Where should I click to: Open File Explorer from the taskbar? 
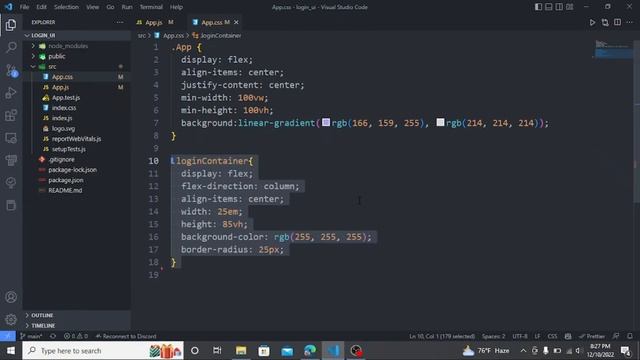[x=241, y=351]
